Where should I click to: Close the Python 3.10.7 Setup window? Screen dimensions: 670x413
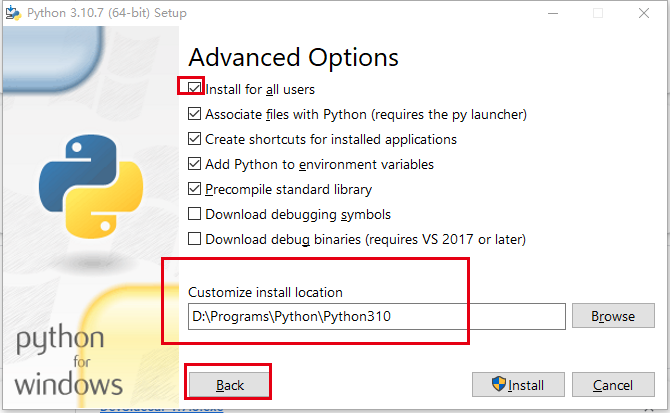coord(644,13)
